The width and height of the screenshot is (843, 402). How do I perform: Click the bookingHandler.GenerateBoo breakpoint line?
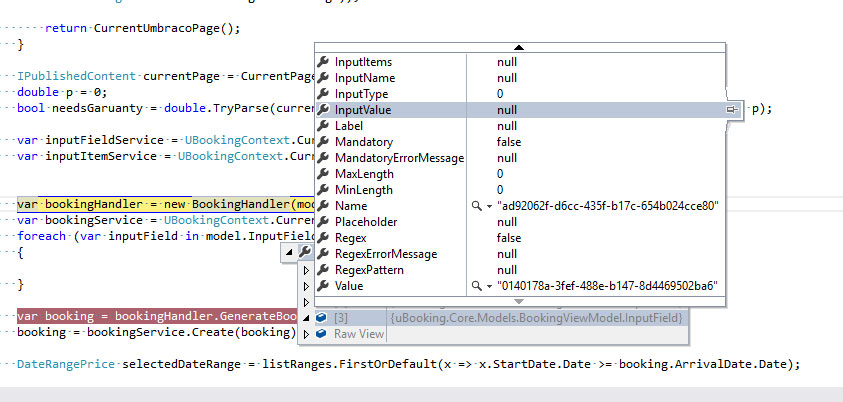tap(156, 316)
